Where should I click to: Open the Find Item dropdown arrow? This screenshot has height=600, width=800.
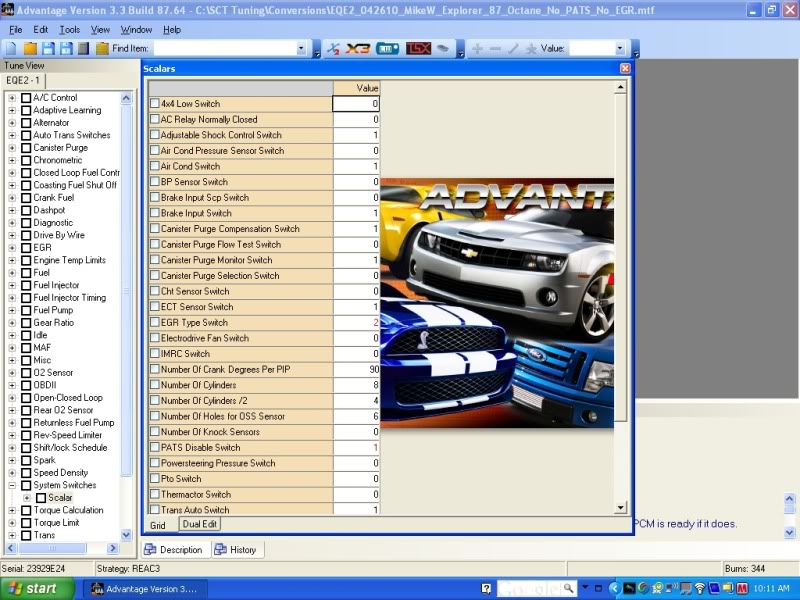tap(301, 48)
